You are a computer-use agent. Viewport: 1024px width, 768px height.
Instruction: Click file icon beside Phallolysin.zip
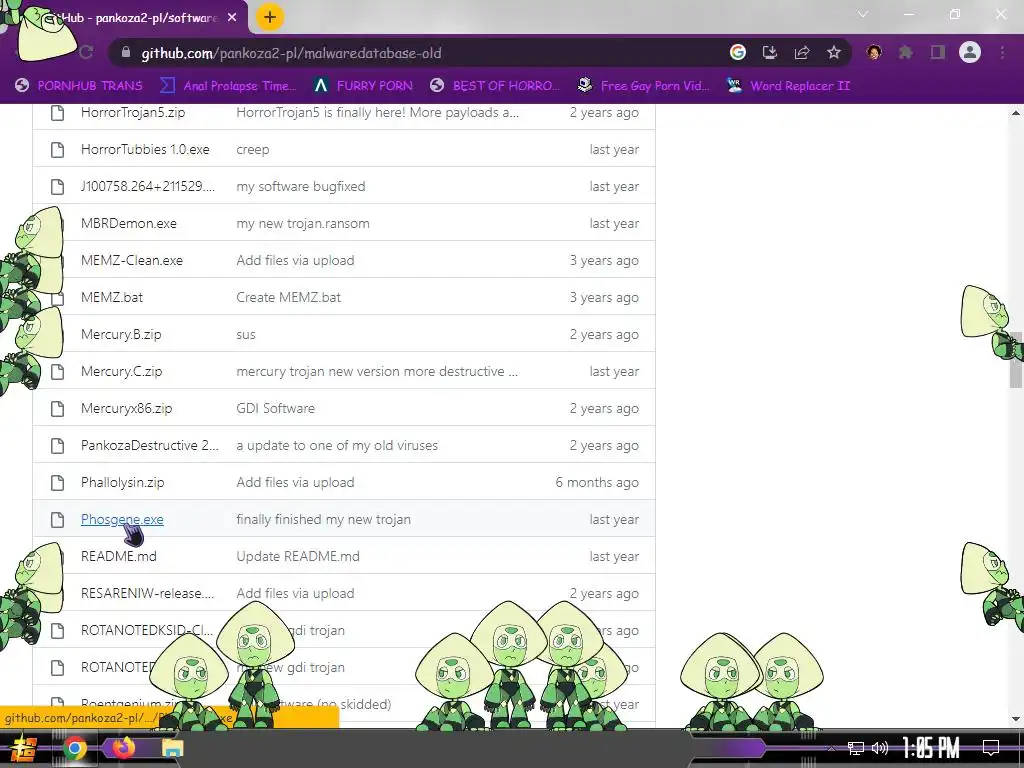click(57, 483)
